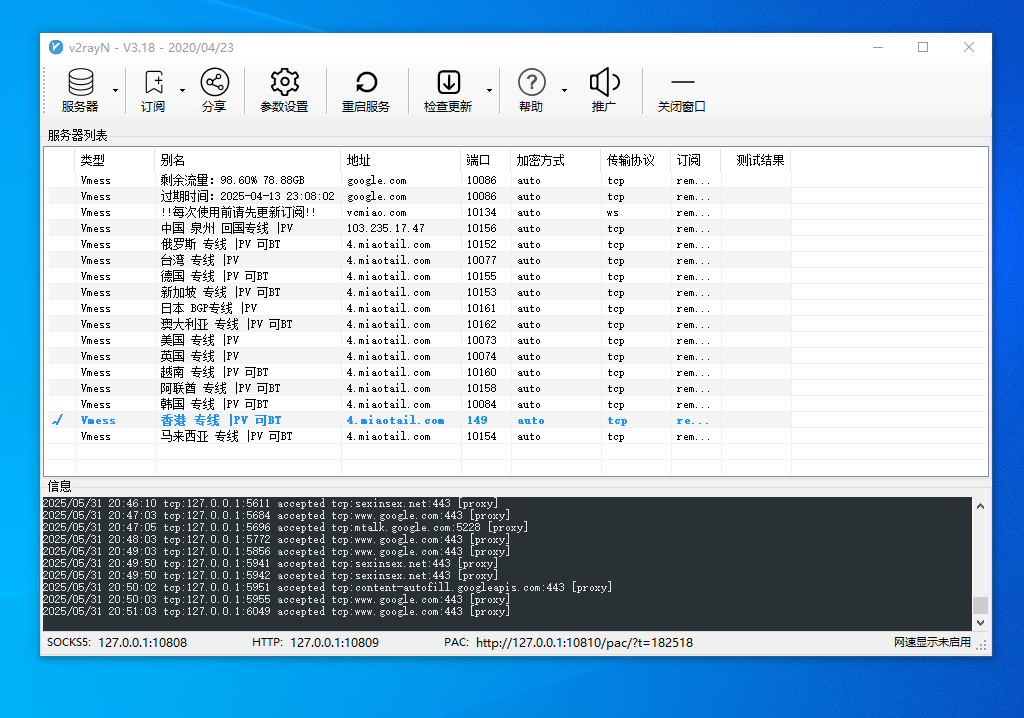Maximize the v2rayN window
This screenshot has width=1024, height=718.
coord(923,47)
